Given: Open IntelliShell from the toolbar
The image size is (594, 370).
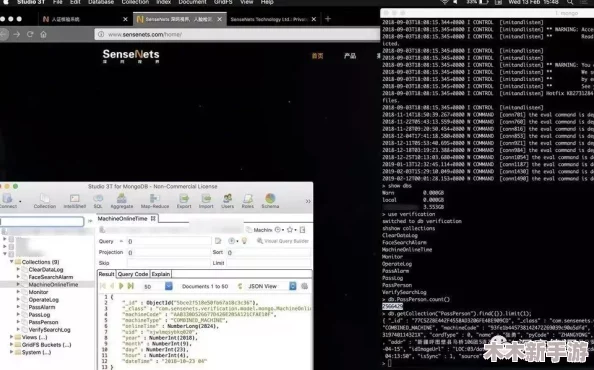Looking at the screenshot, I should (x=75, y=201).
